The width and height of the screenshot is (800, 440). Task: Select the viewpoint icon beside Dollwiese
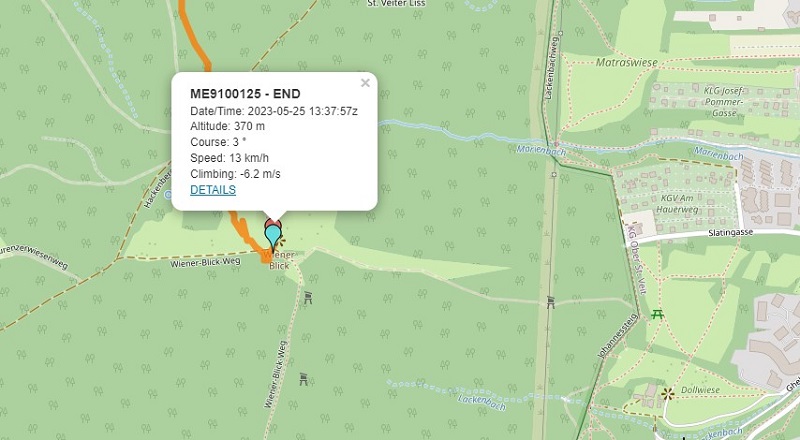[667, 391]
